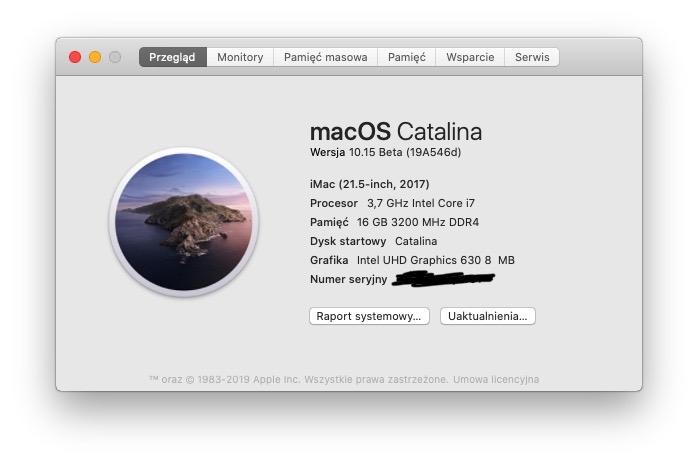Select the Pamięć masowa tab
Viewport: 698px width, 465px height.
[x=326, y=57]
